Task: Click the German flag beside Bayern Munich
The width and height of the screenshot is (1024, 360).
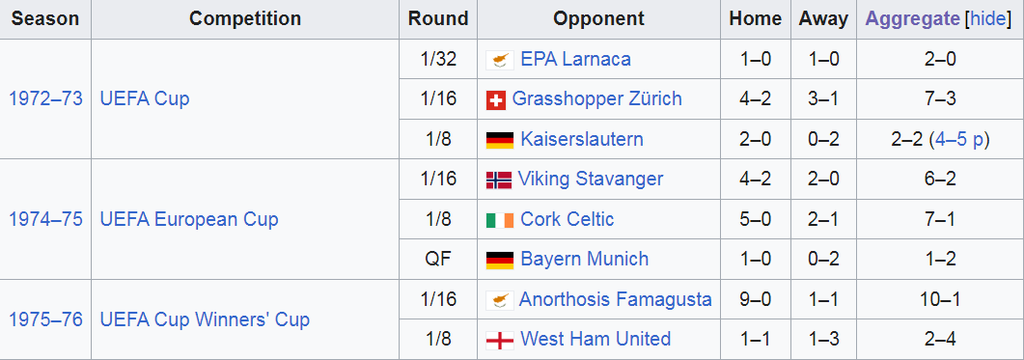Action: click(500, 259)
